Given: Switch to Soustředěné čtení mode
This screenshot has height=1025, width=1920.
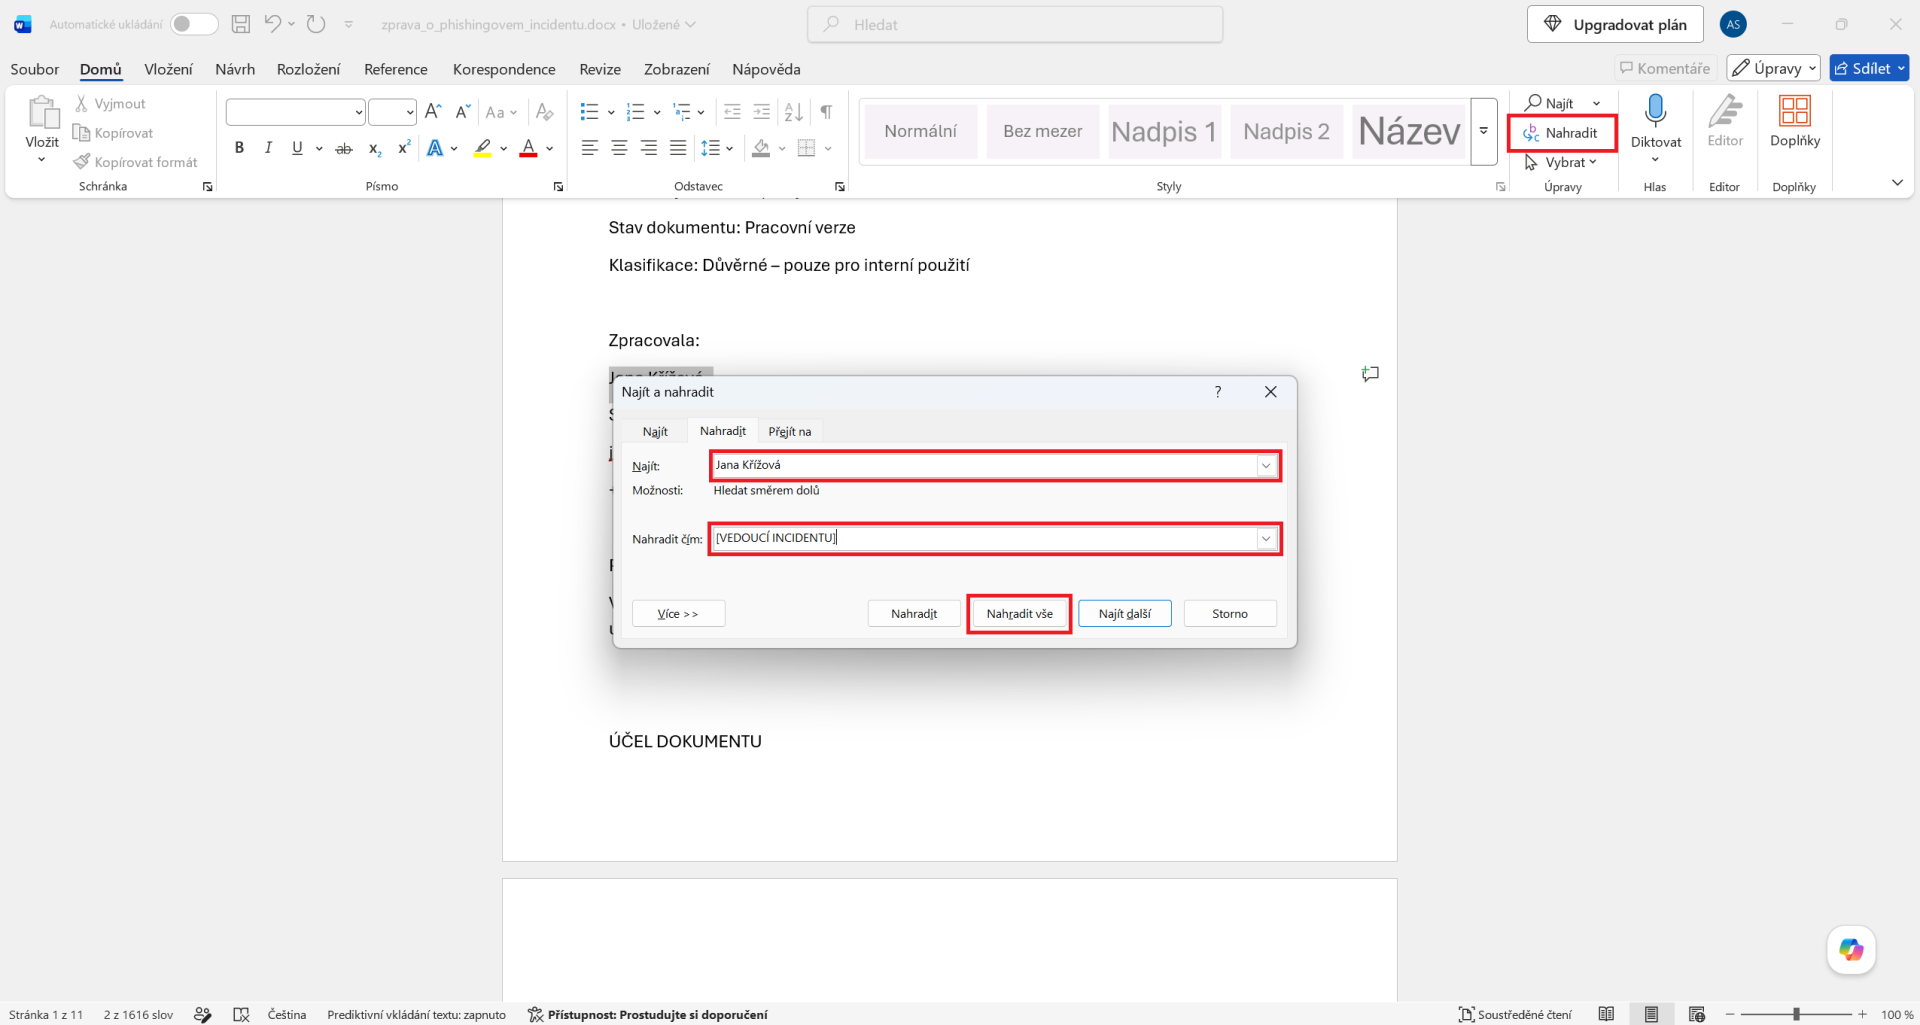Looking at the screenshot, I should pos(1515,1014).
